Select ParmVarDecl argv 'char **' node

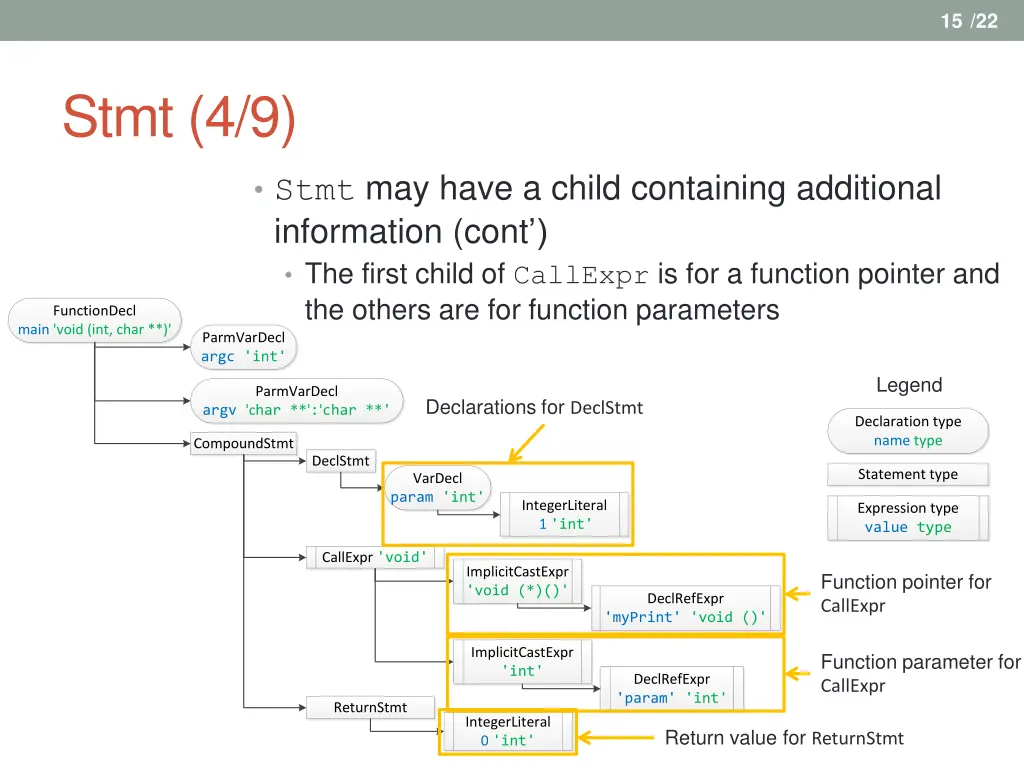pos(296,400)
